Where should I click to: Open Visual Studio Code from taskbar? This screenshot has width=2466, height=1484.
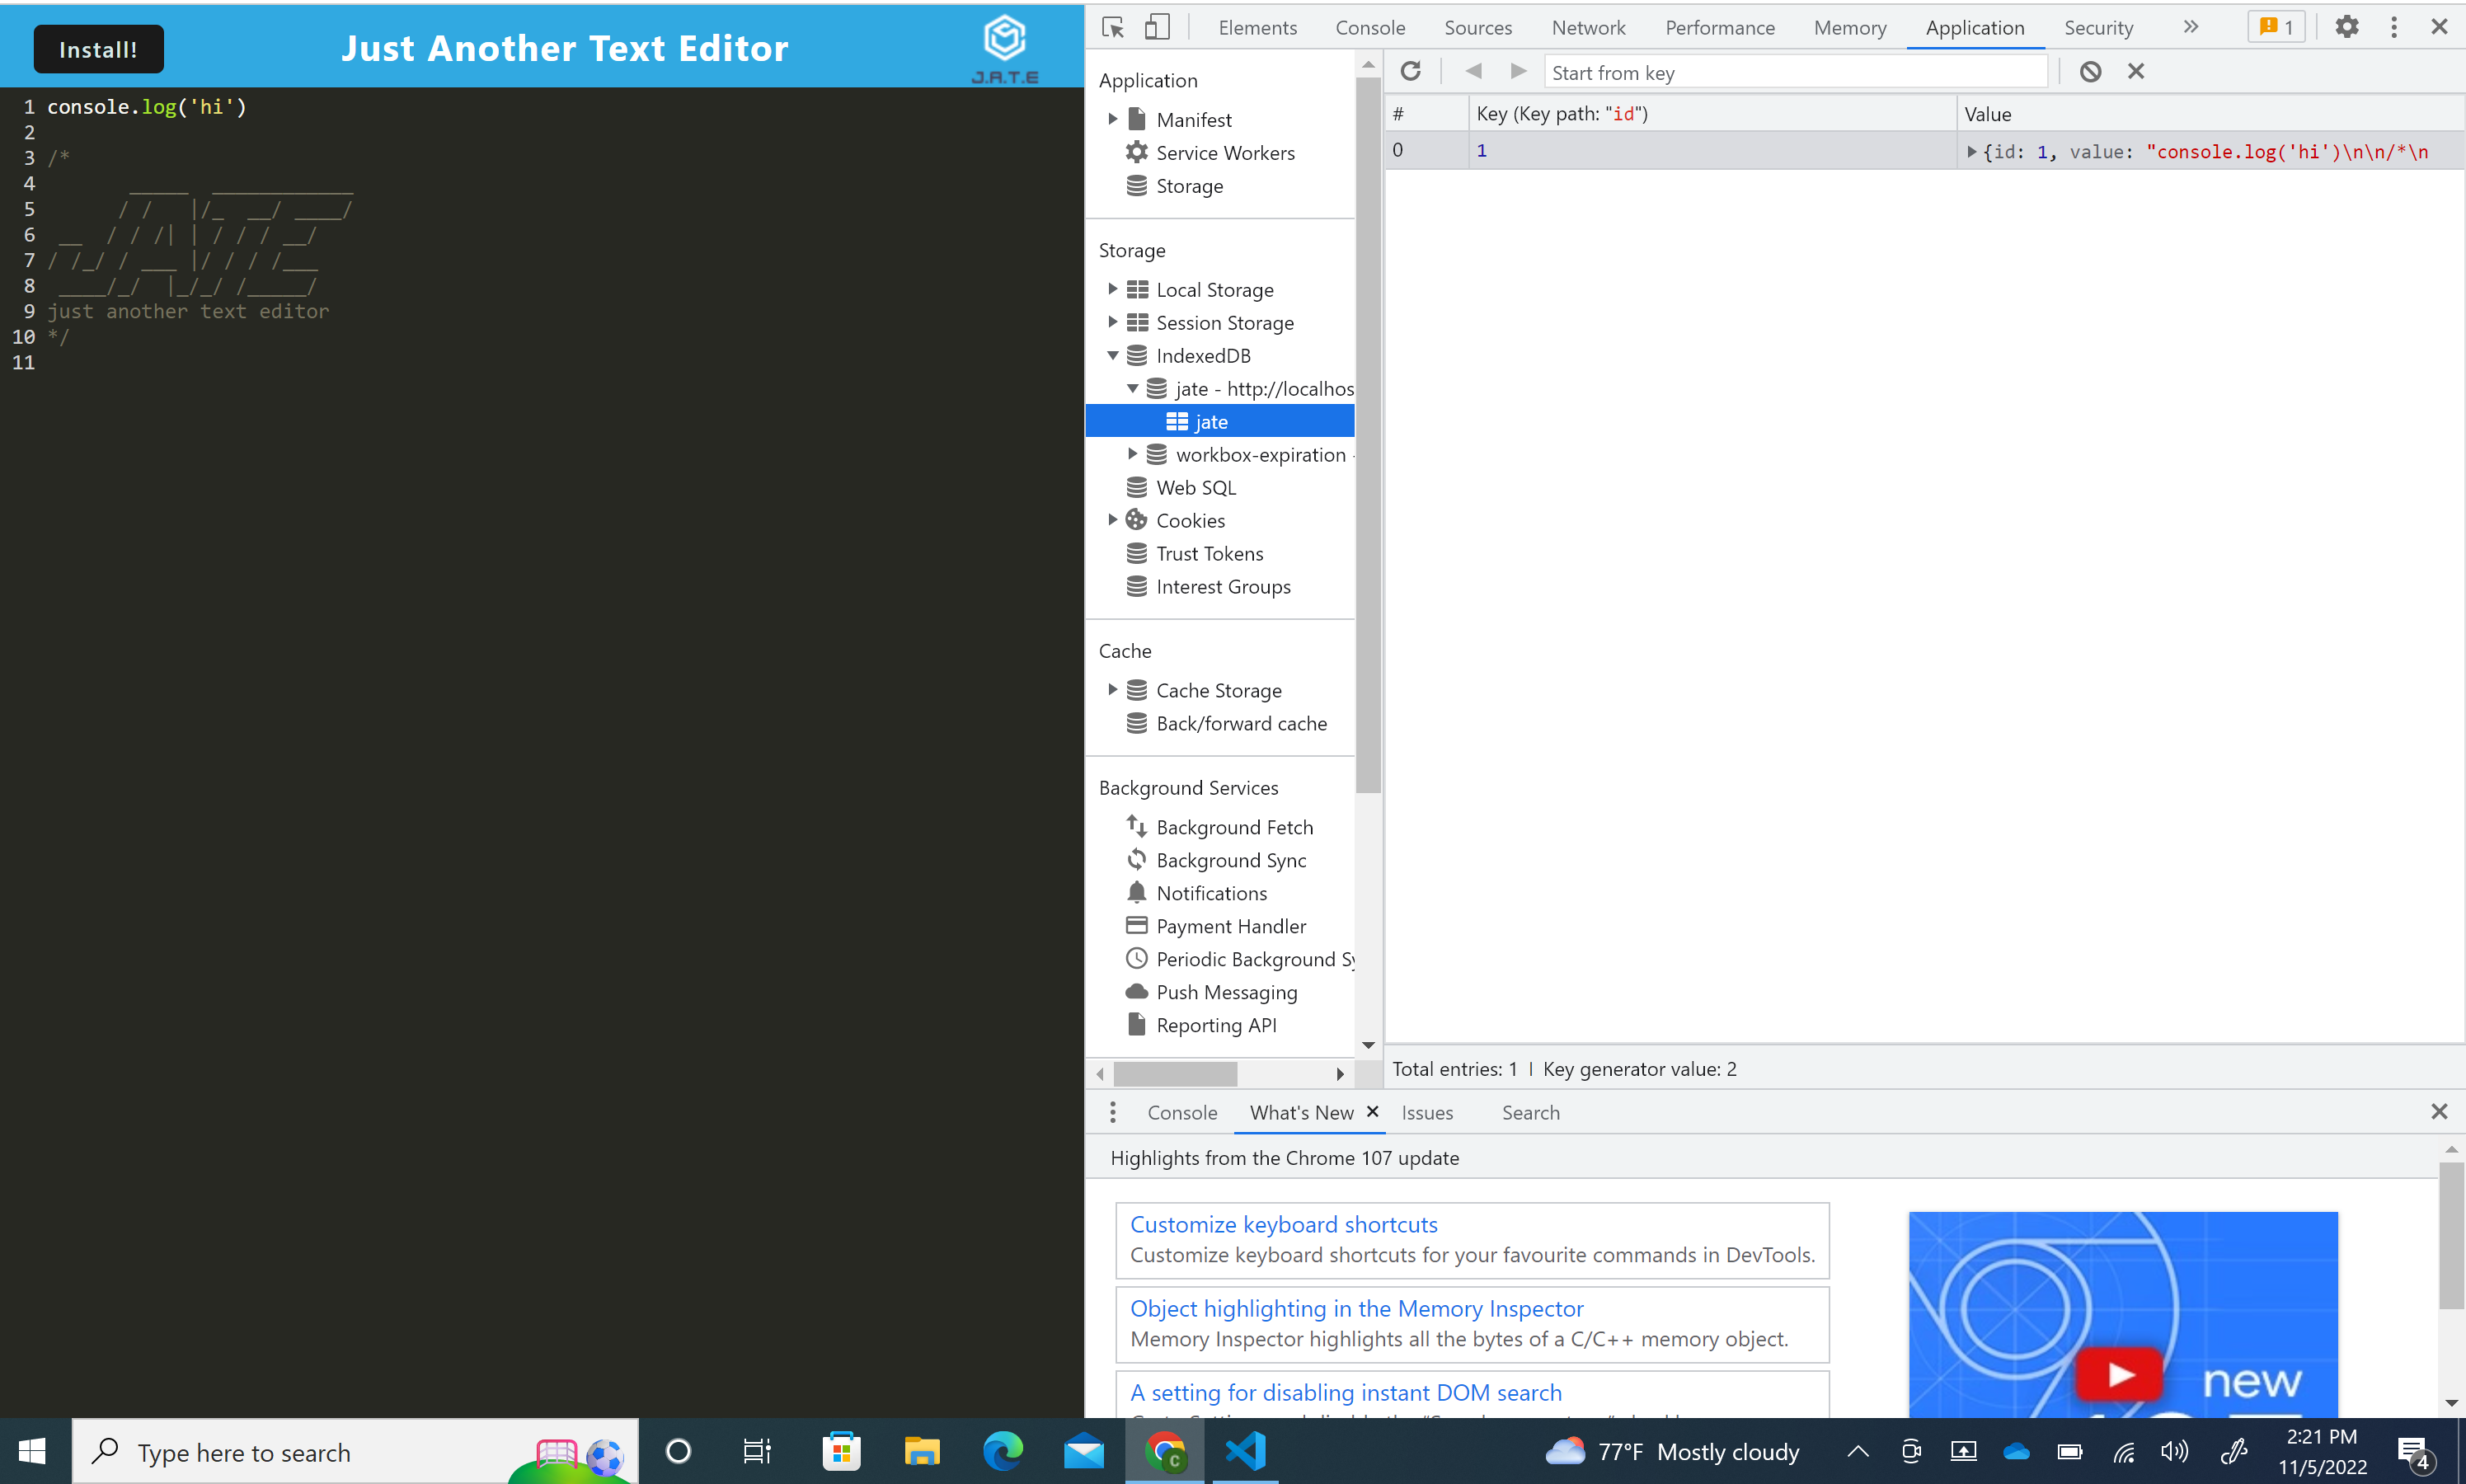1245,1450
